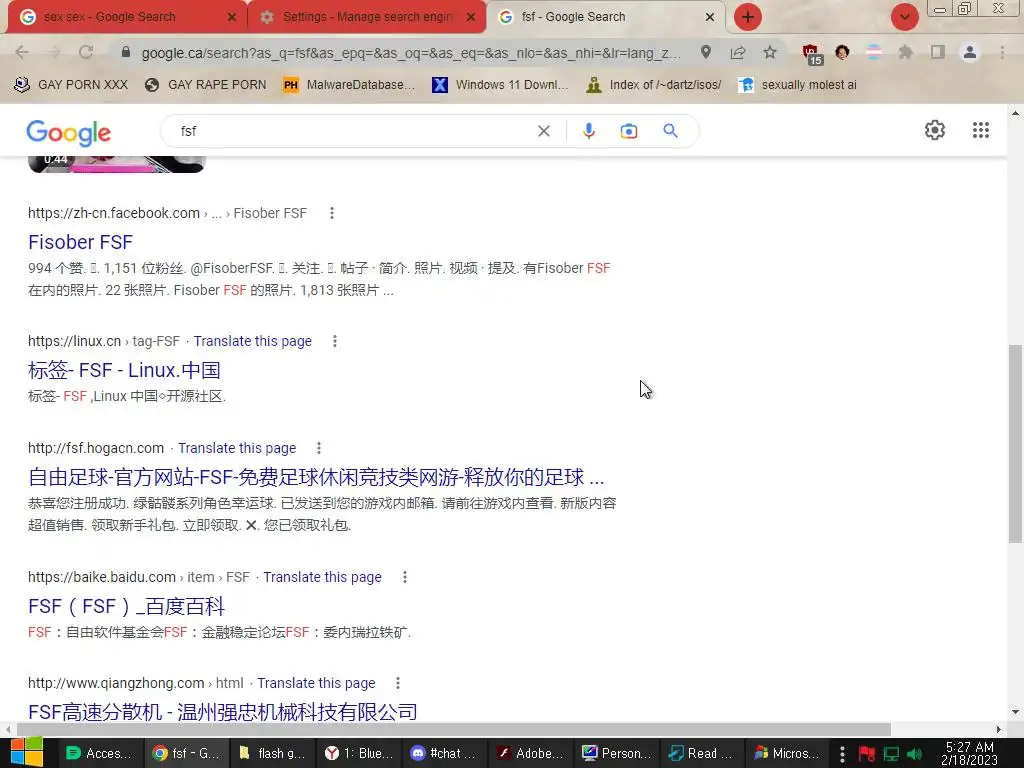Switch to the Micros... taskbar item
1024x768 pixels.
pos(787,753)
